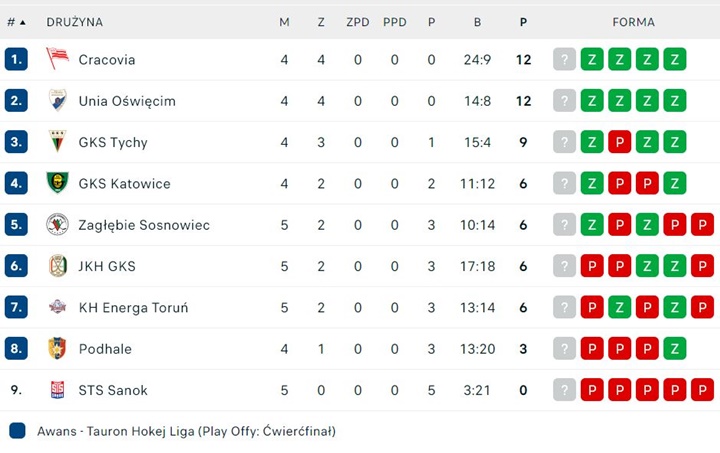Click the KH Energa Toruń logo

click(57, 307)
